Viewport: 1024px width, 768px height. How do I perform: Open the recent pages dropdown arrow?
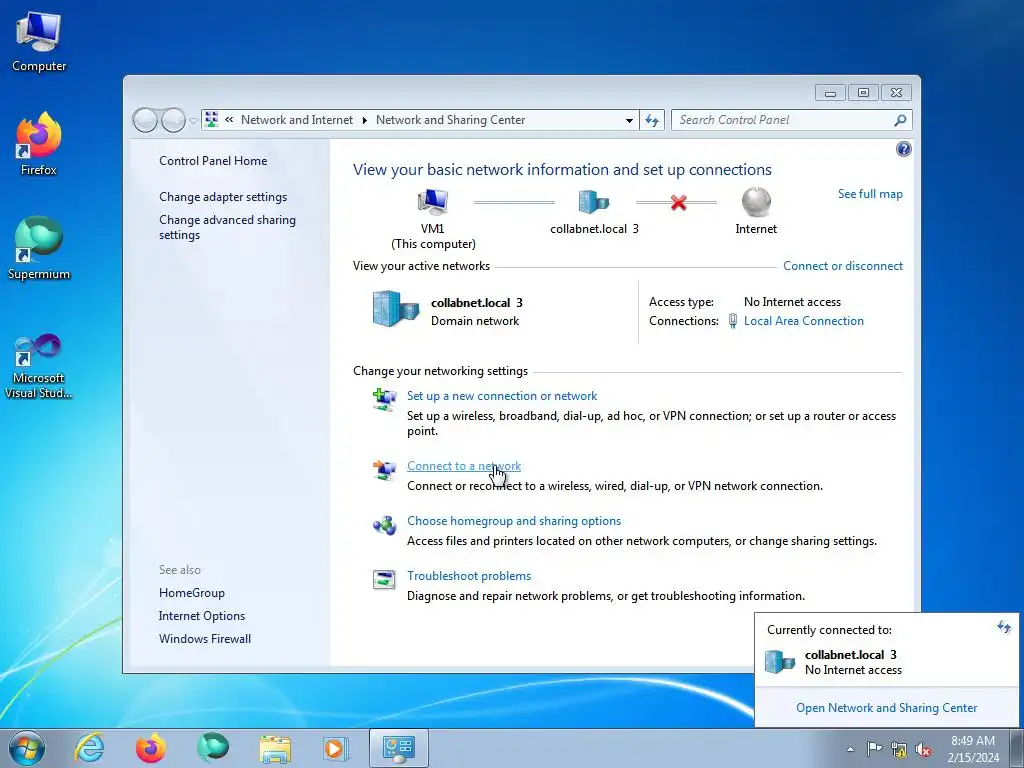pyautogui.click(x=193, y=121)
